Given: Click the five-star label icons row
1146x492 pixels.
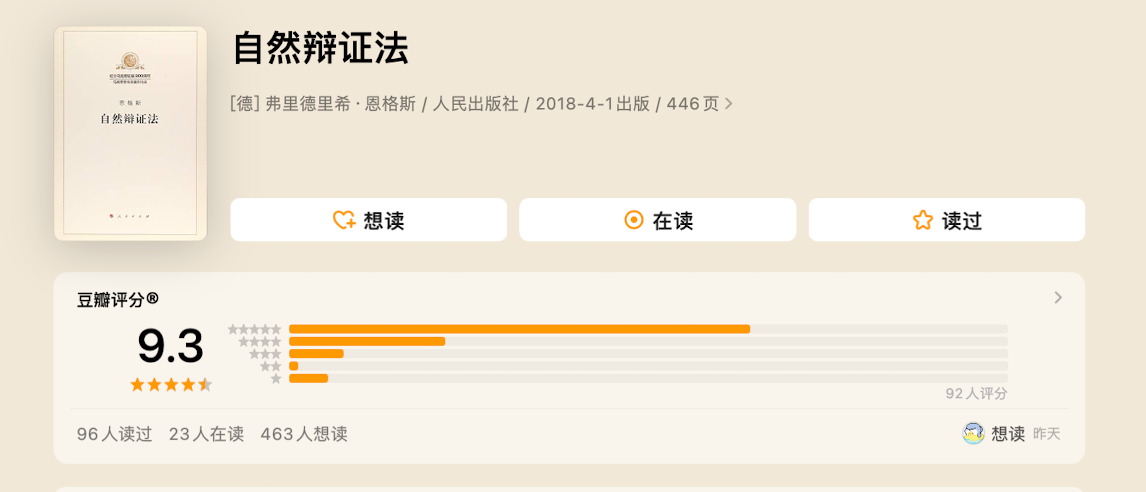Looking at the screenshot, I should click(254, 329).
